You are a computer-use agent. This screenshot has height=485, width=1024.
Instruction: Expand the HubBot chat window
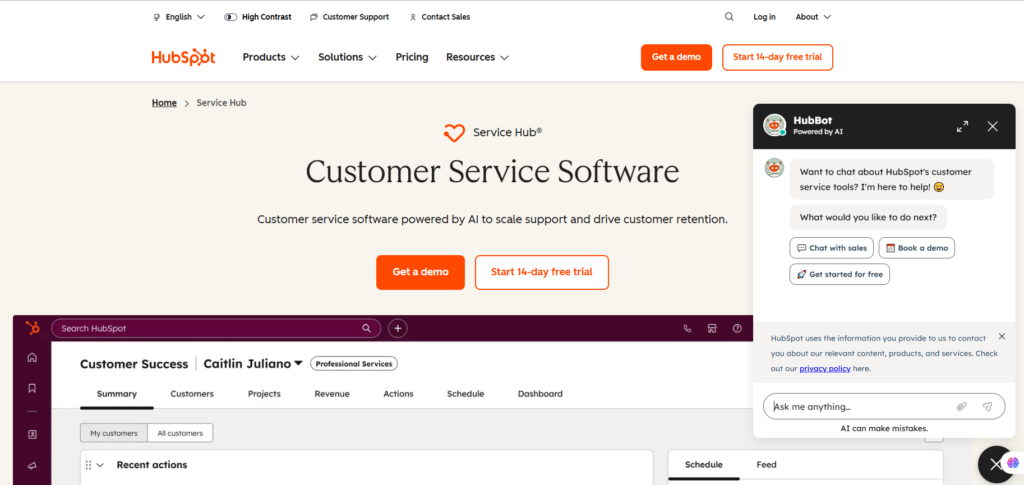tap(962, 126)
